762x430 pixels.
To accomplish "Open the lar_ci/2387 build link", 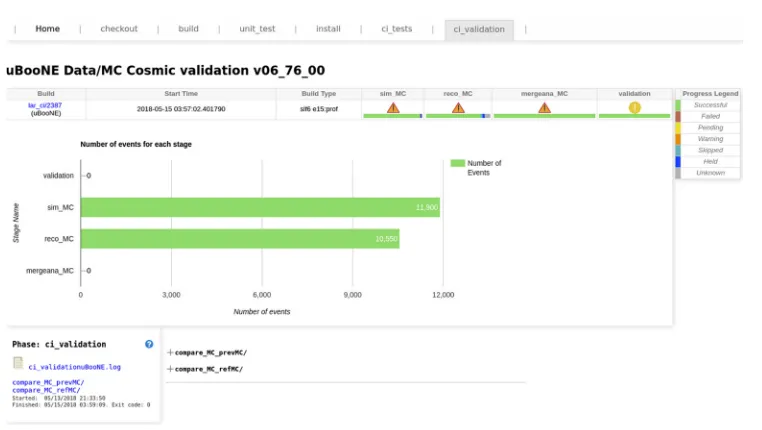I will coord(45,105).
